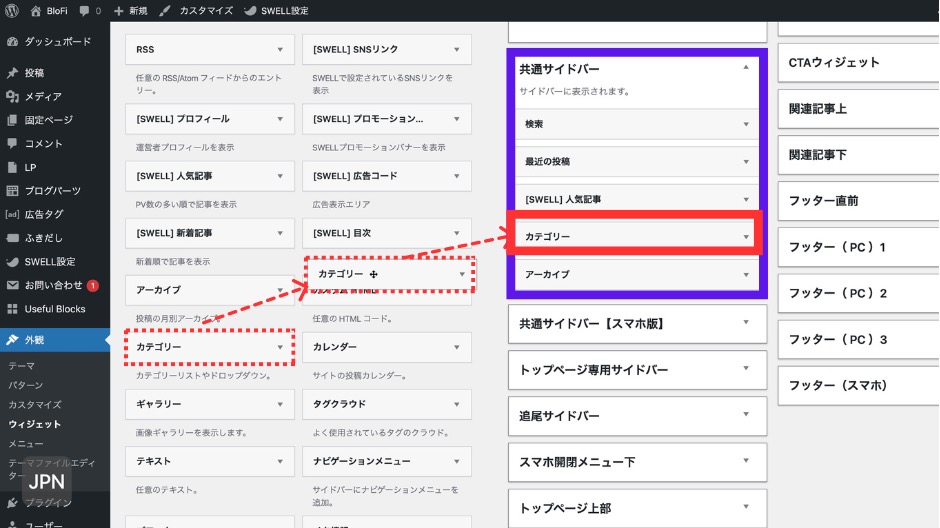
Task: Click the 広告タグ ad icon
Action: click(x=12, y=214)
